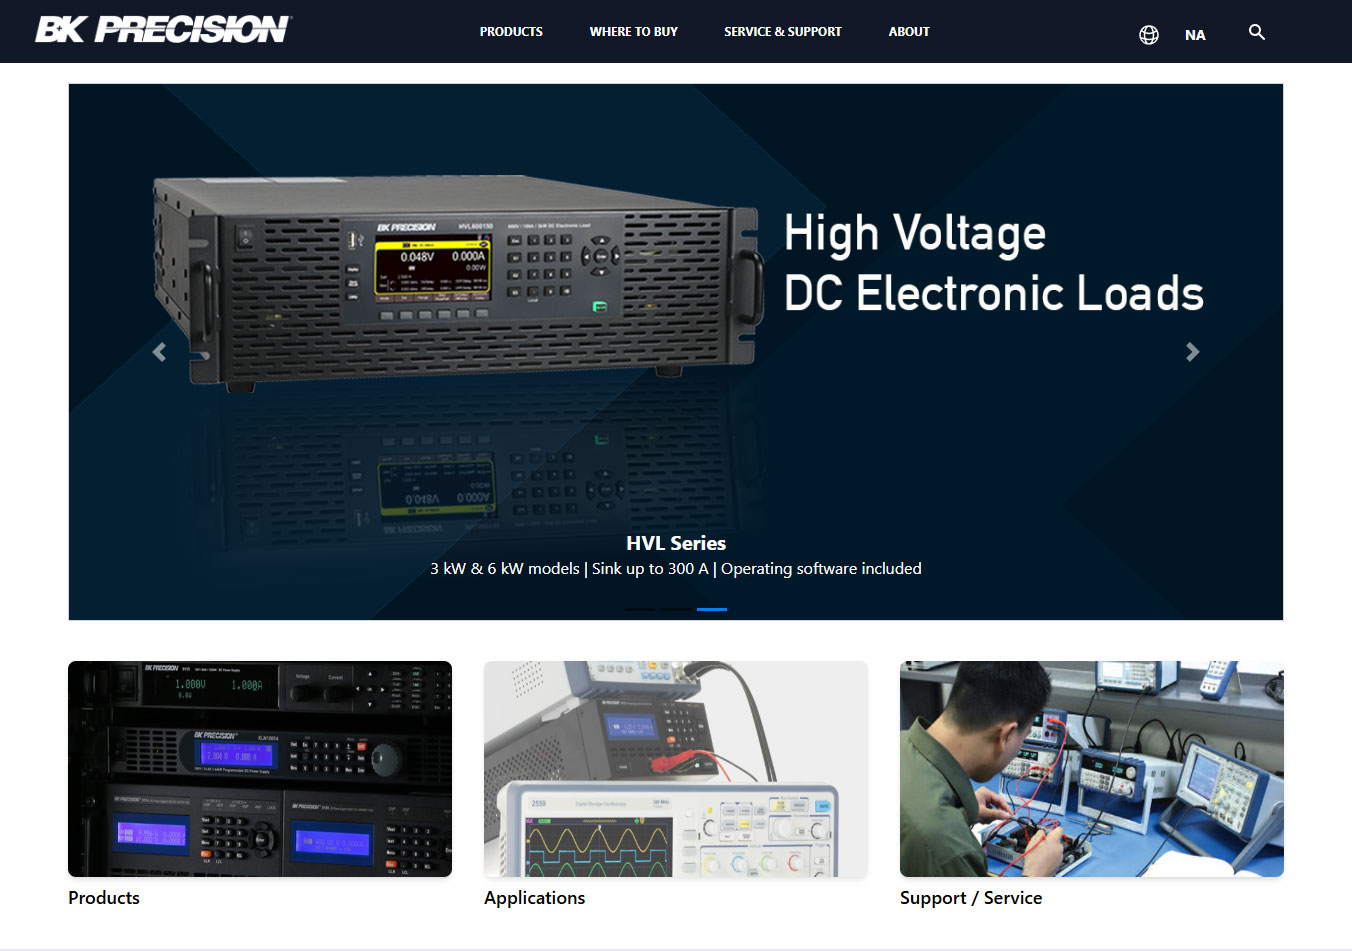Open the Where to Buy menu
The image size is (1352, 951).
(633, 32)
